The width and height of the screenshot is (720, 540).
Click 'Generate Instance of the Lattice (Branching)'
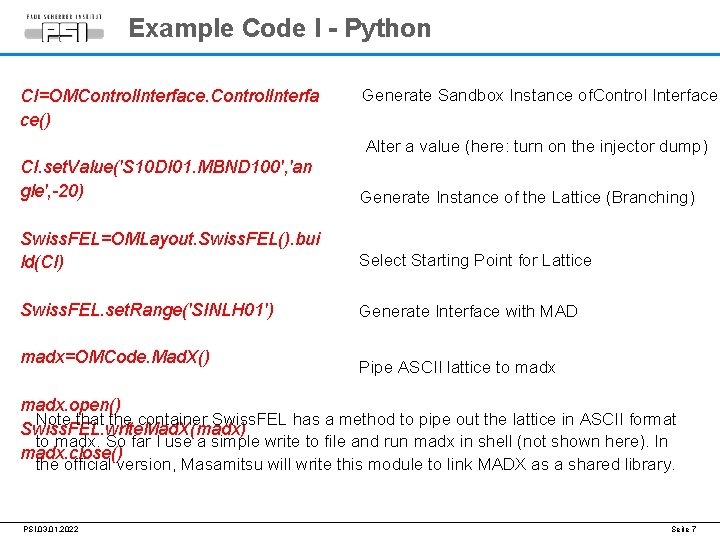pos(527,198)
